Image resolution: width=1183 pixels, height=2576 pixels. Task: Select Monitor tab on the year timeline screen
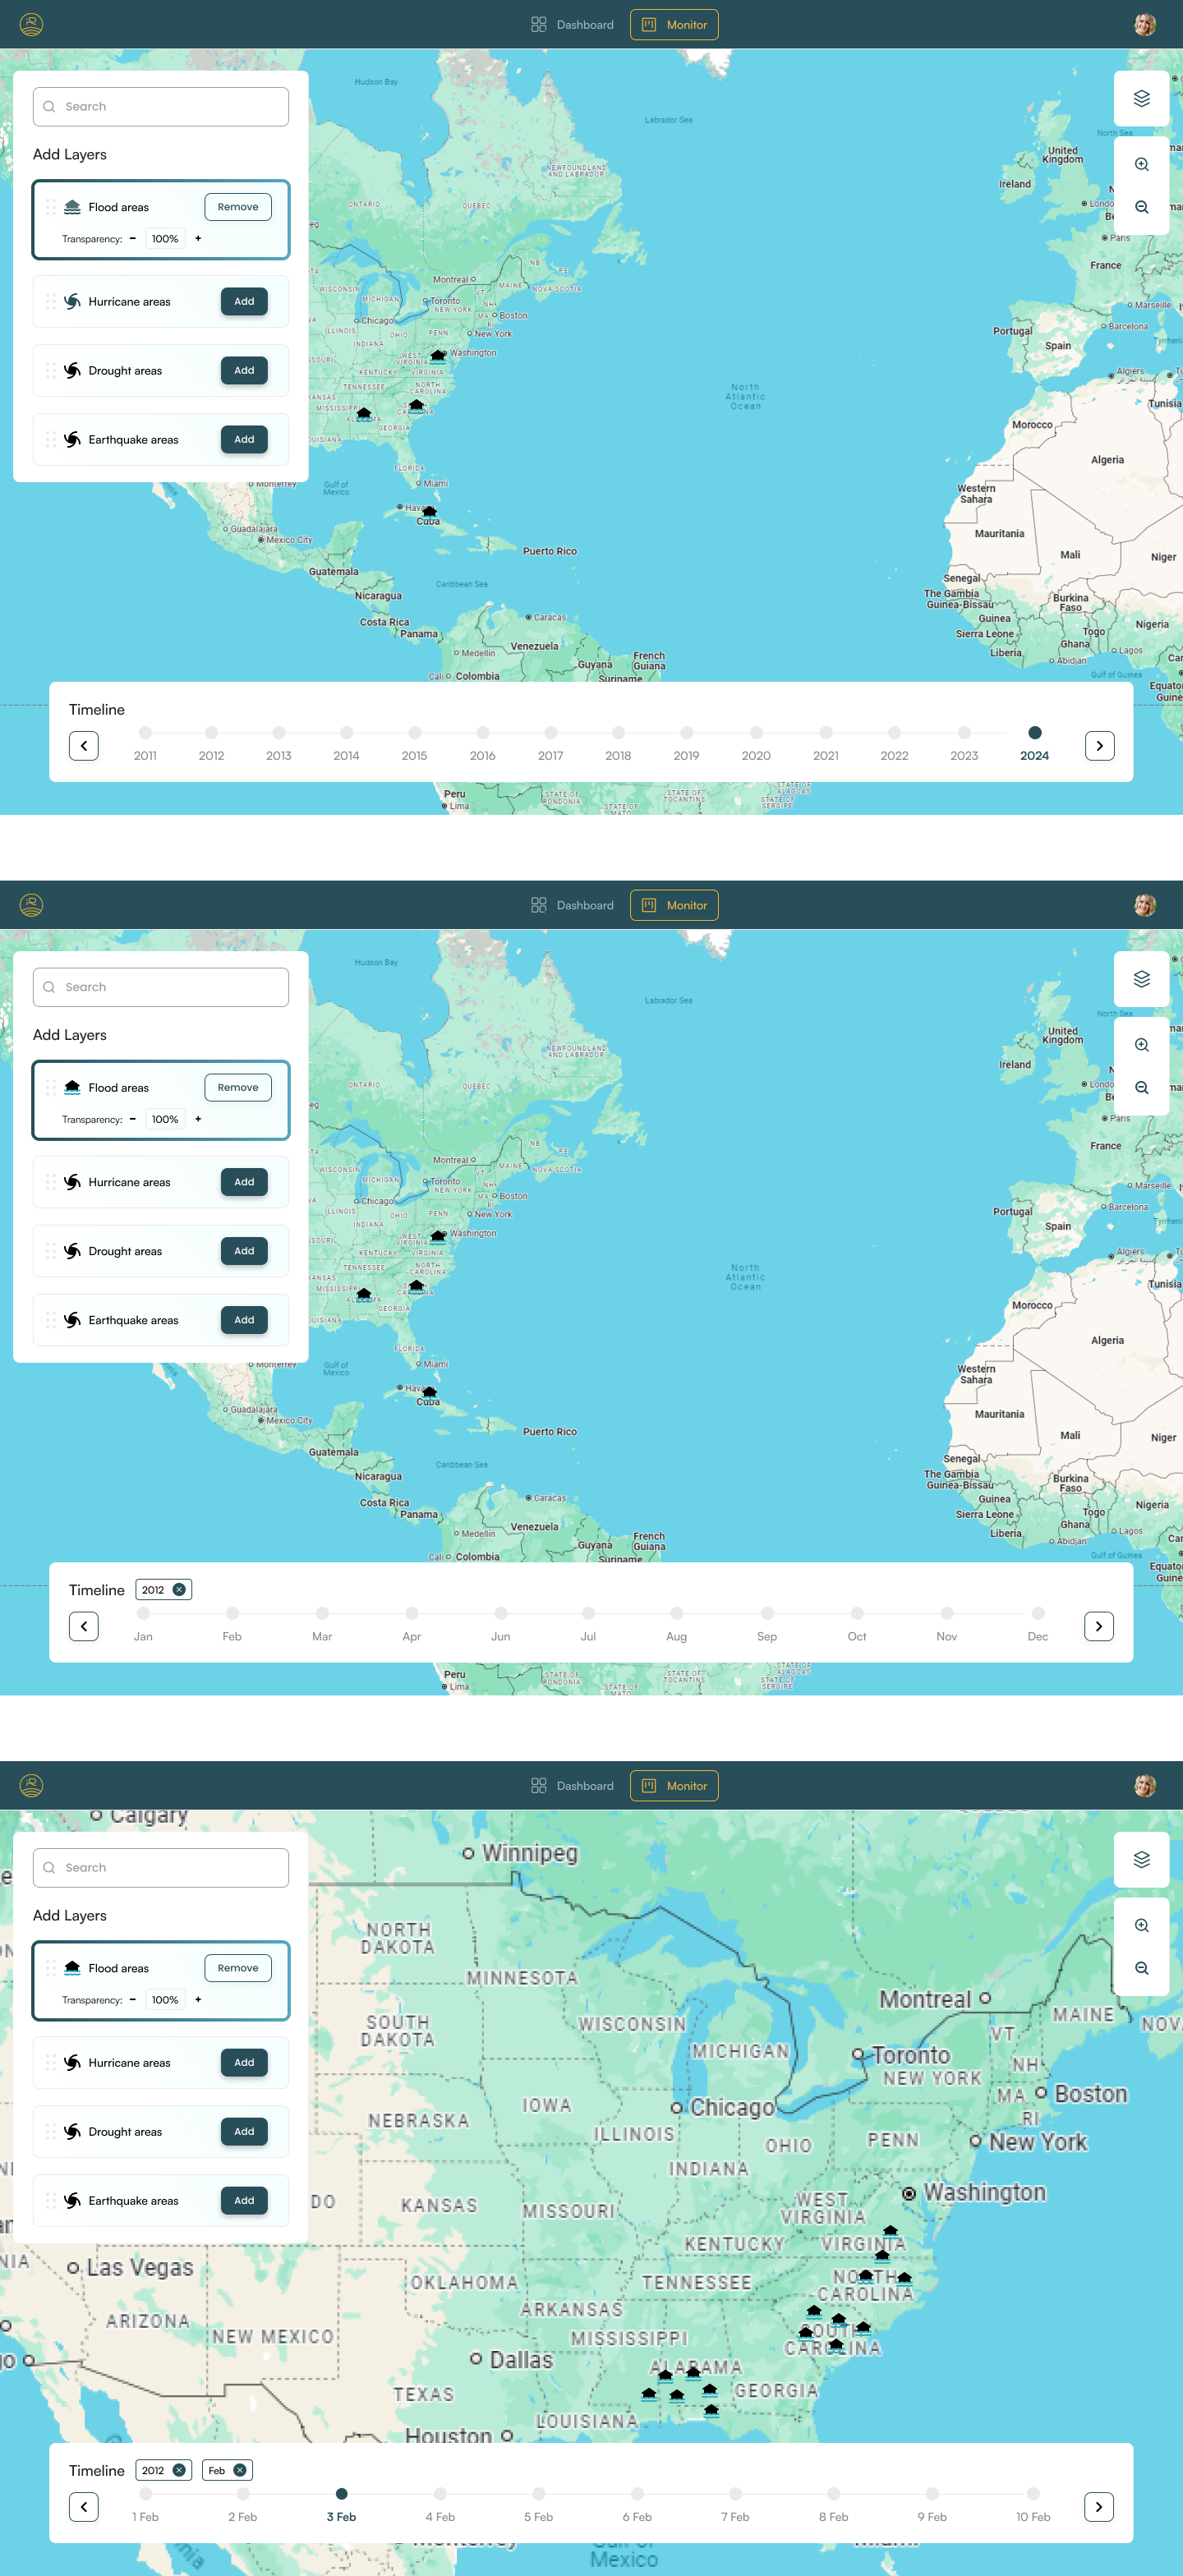tap(674, 24)
